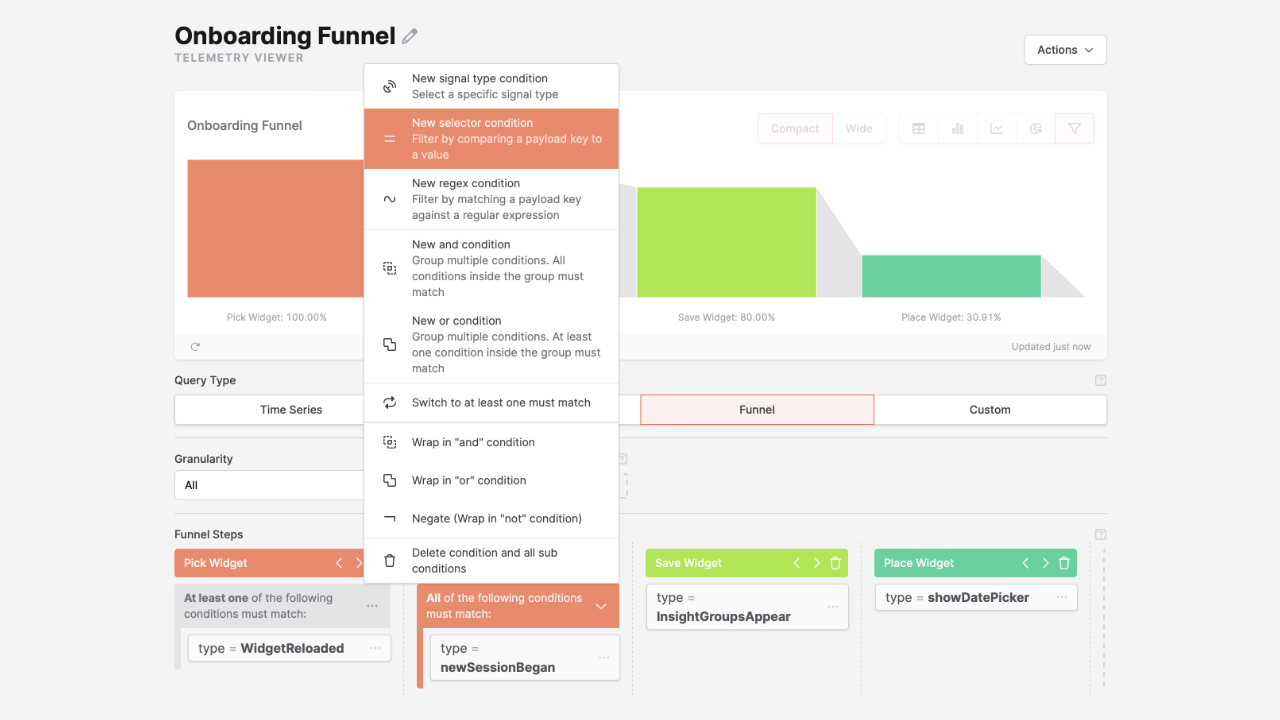Open the Actions dropdown

1065,50
